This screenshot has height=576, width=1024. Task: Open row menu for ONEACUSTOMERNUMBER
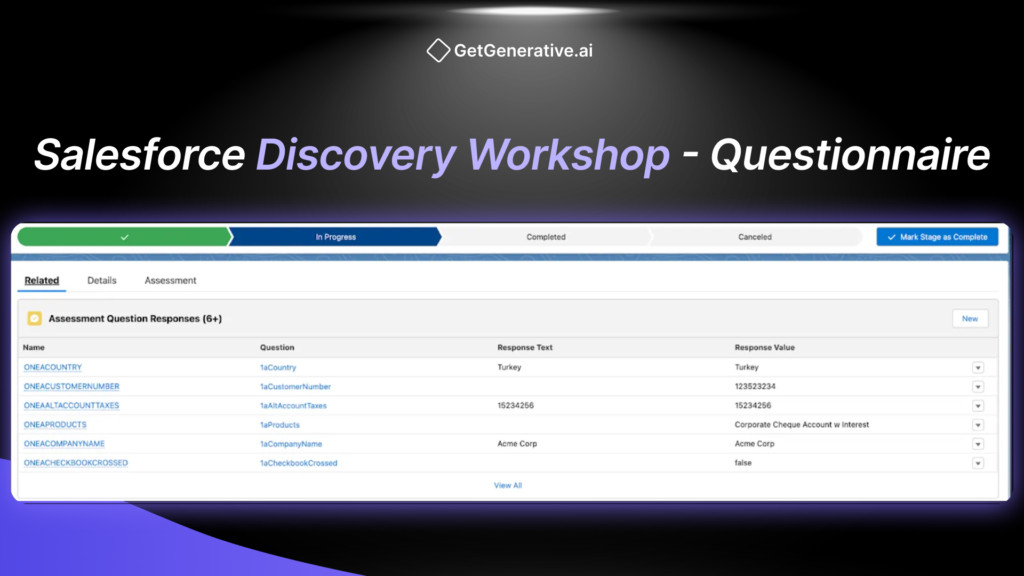[x=978, y=387]
